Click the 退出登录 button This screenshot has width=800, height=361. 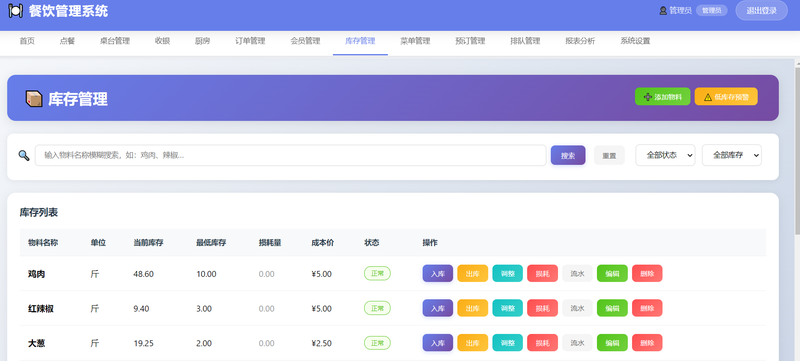[761, 11]
